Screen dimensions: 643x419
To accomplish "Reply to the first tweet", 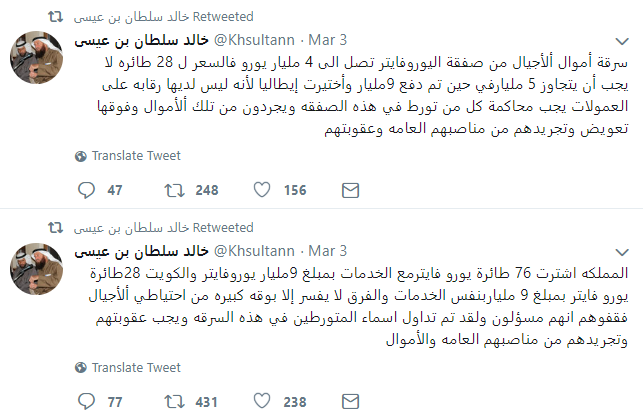I will (85, 190).
